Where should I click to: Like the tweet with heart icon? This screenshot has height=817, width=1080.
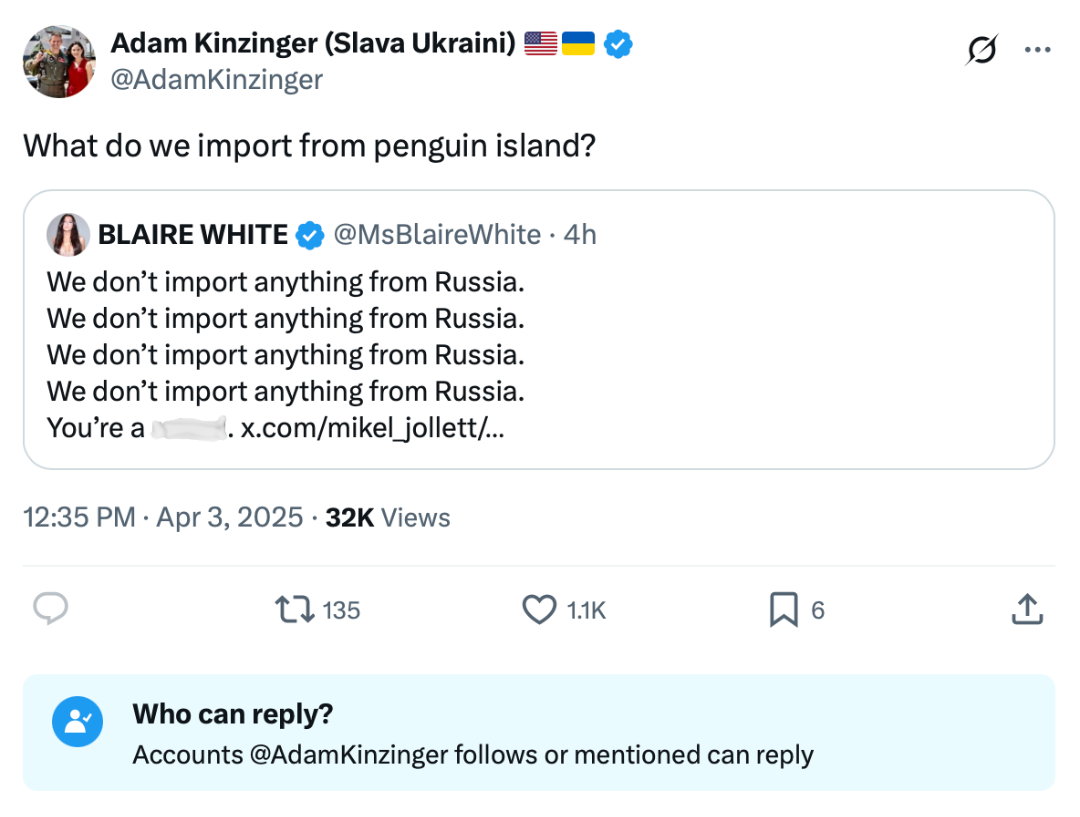(540, 609)
